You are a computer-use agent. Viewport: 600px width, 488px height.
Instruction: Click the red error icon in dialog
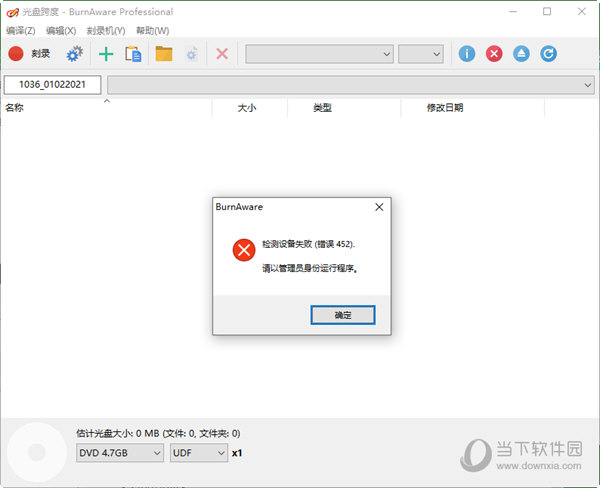[244, 250]
